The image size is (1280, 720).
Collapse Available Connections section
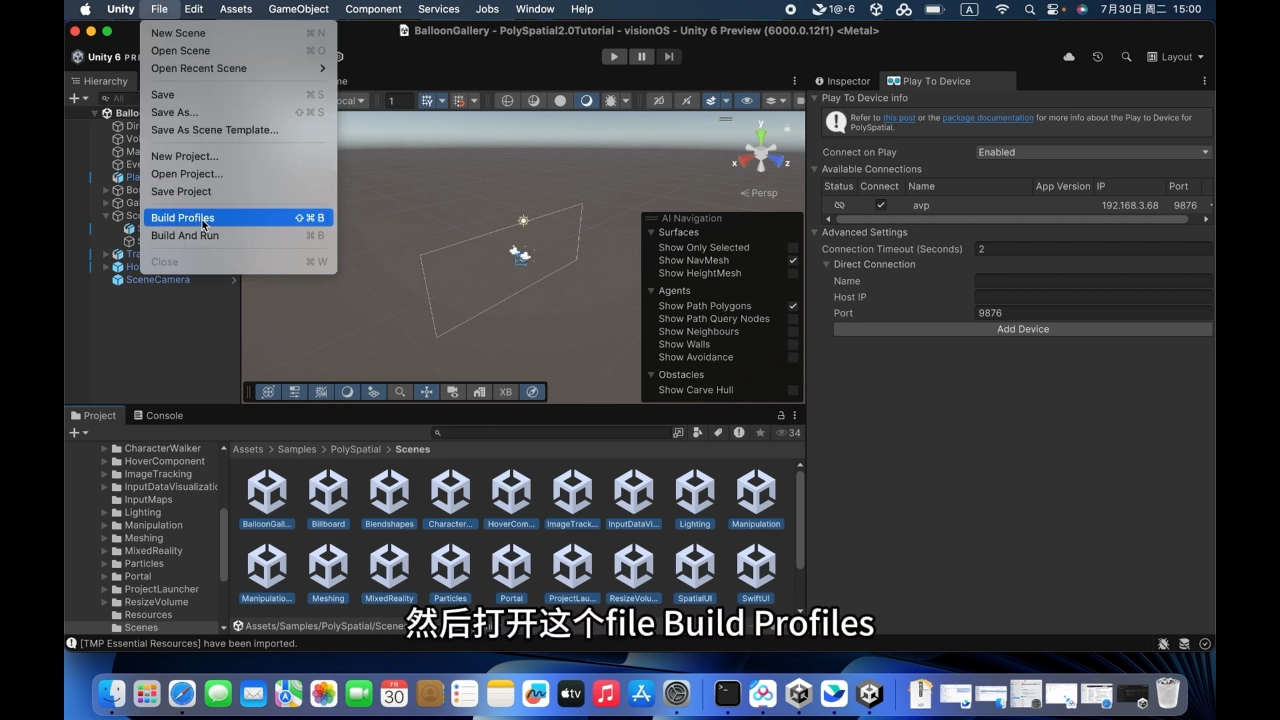[x=814, y=169]
